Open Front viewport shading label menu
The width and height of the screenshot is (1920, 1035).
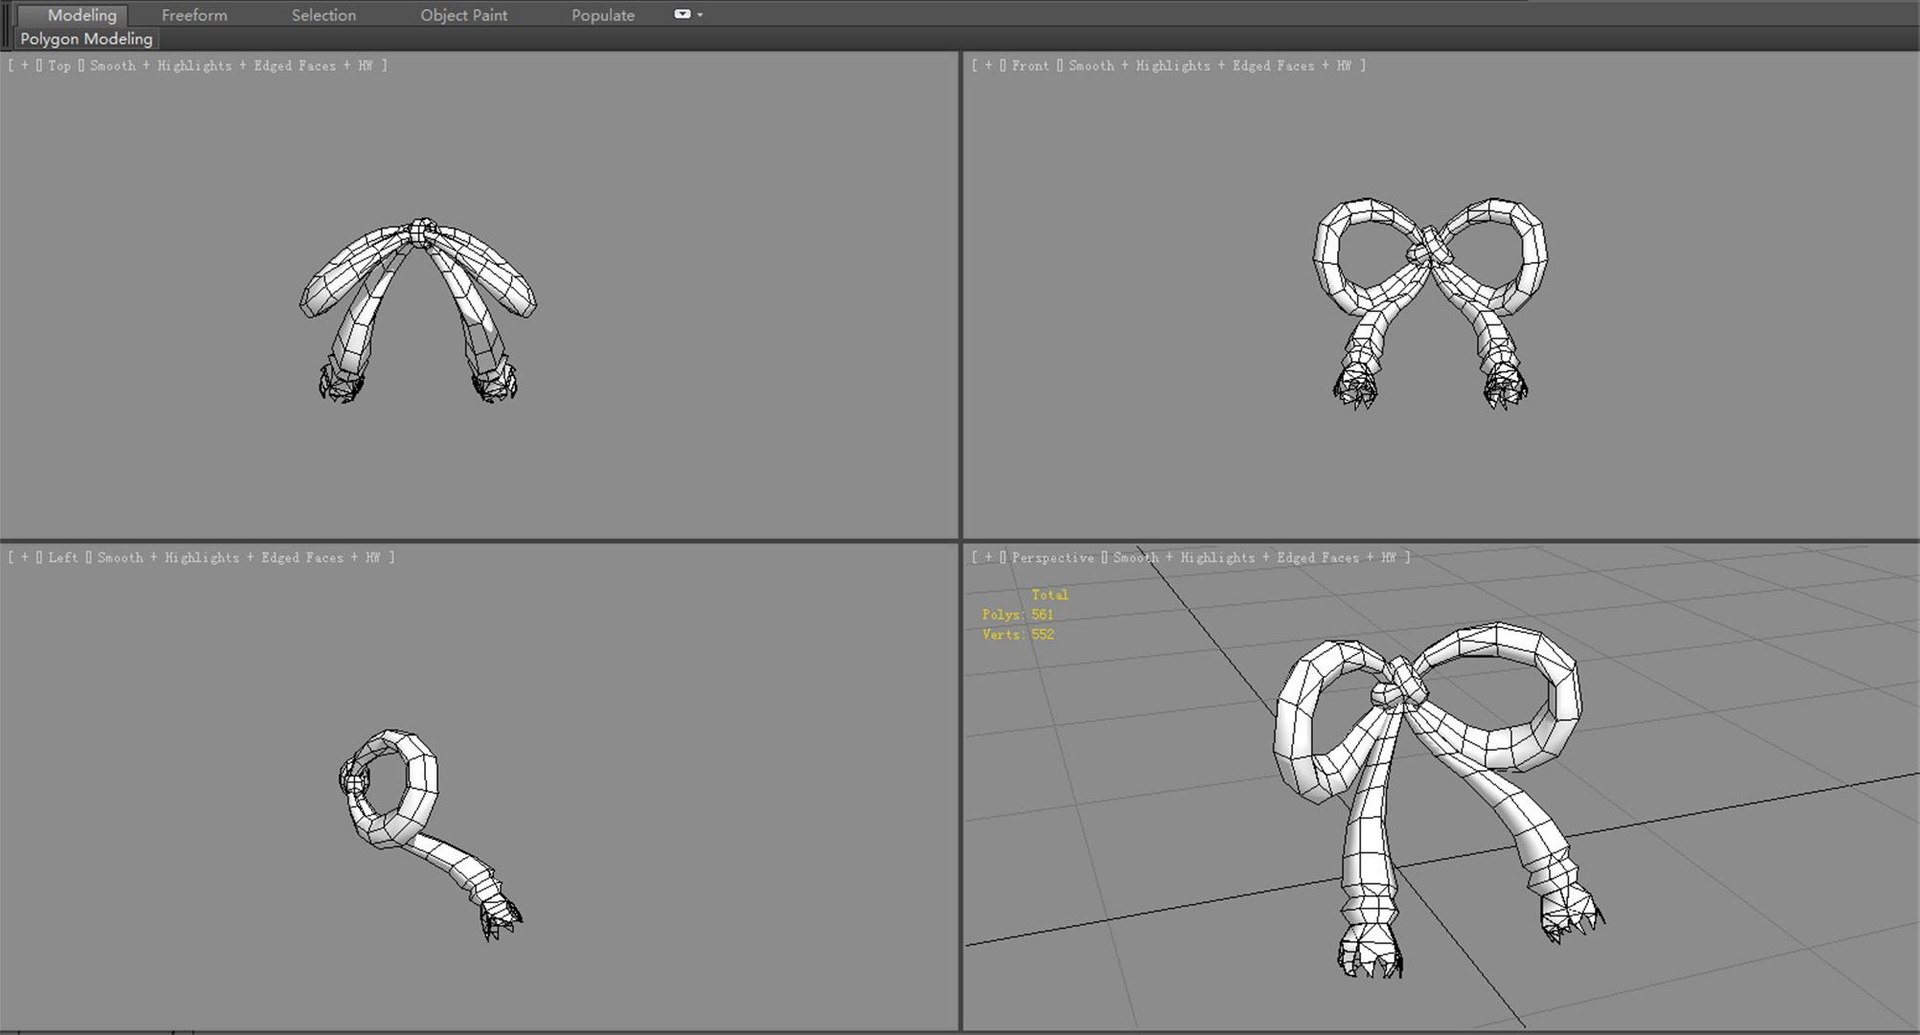pos(1210,66)
